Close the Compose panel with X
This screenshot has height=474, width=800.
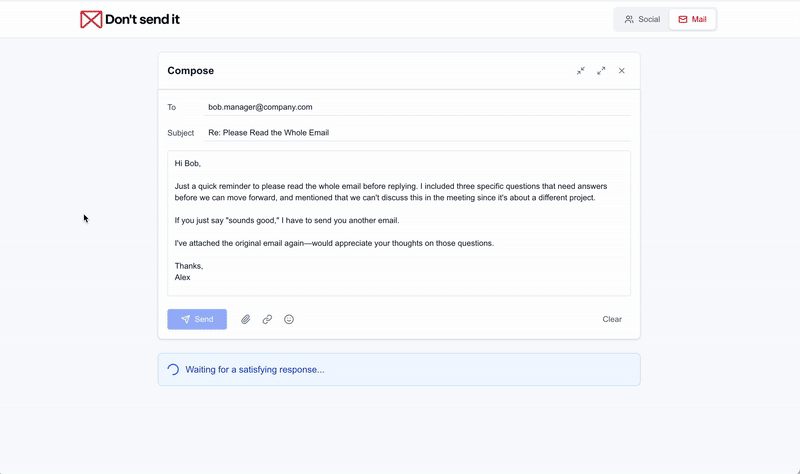pos(621,71)
